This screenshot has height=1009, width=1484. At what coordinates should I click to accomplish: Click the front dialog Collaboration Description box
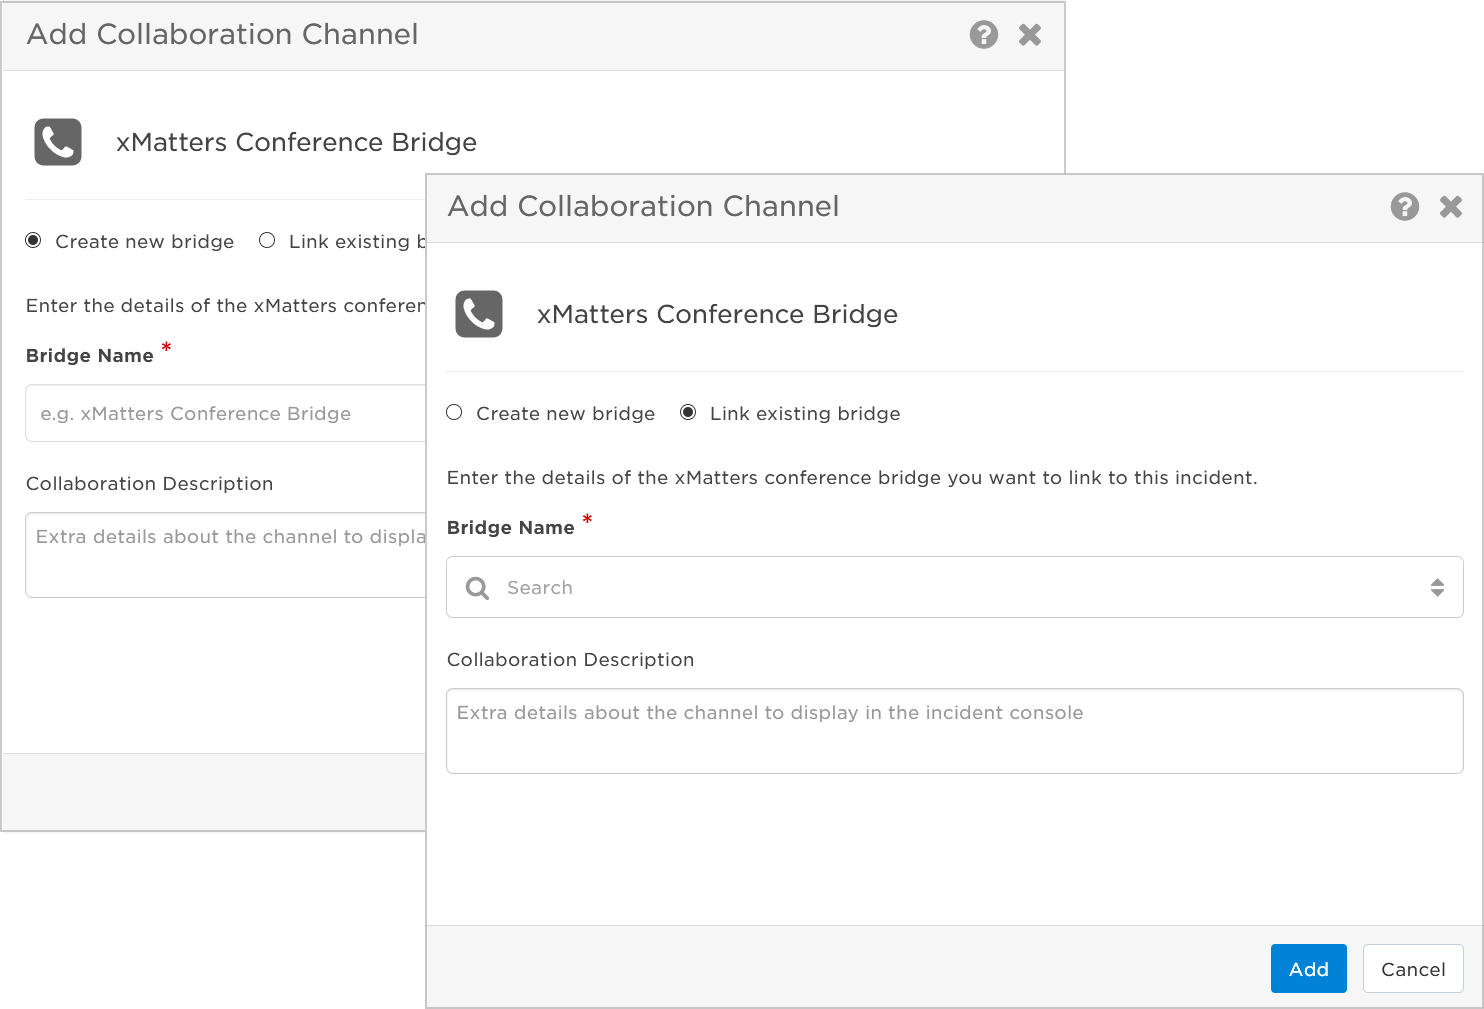[x=955, y=731]
